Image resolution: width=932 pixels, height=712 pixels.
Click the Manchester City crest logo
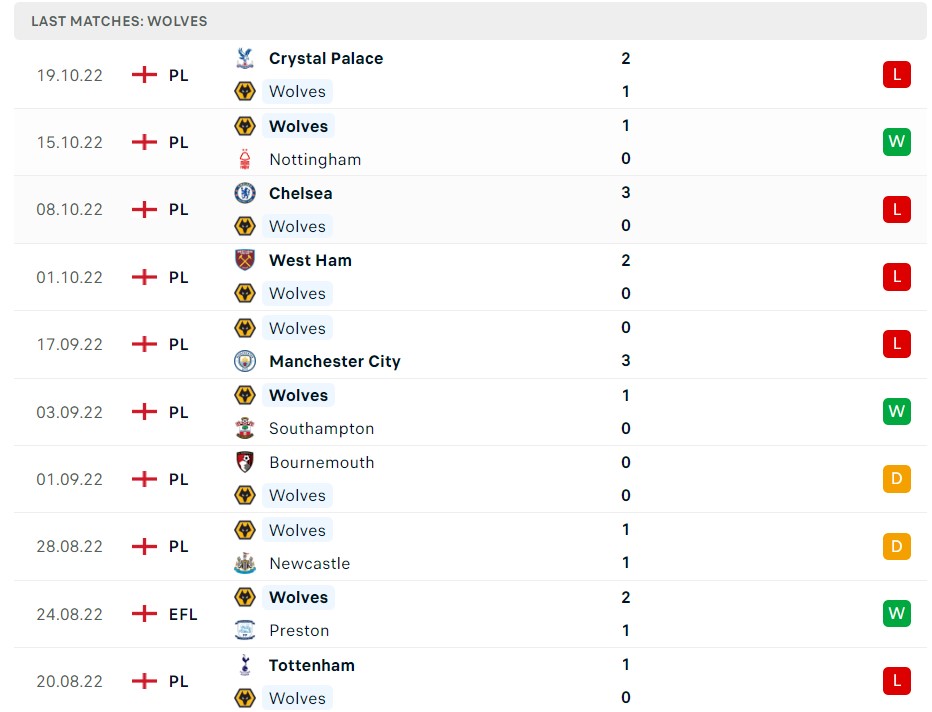[x=244, y=361]
